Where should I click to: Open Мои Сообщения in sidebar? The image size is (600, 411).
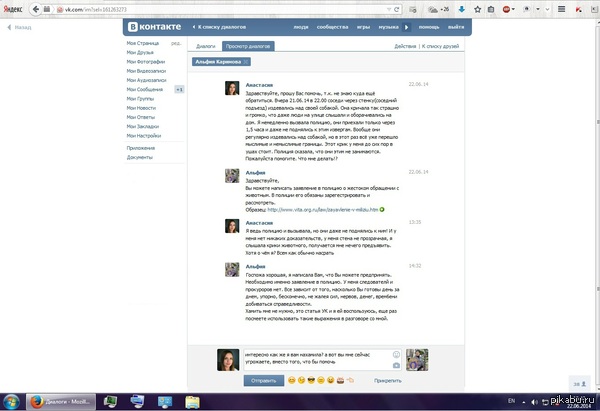click(145, 89)
